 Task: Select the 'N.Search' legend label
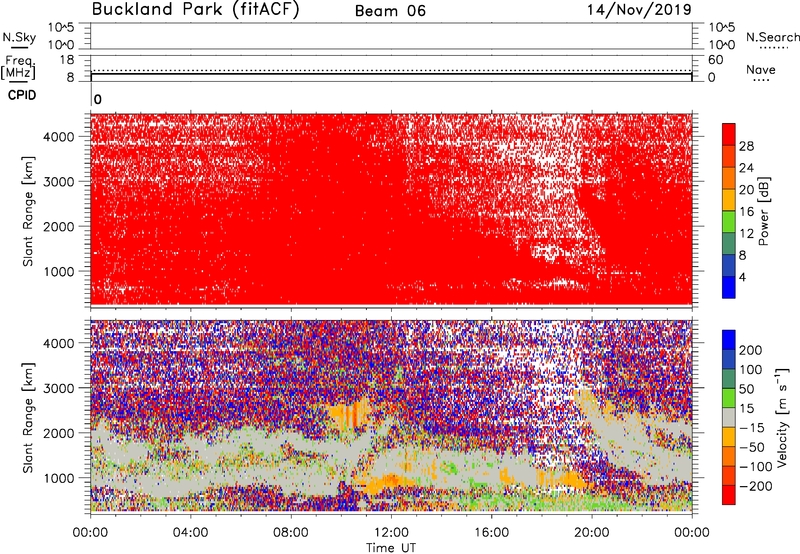(x=773, y=37)
